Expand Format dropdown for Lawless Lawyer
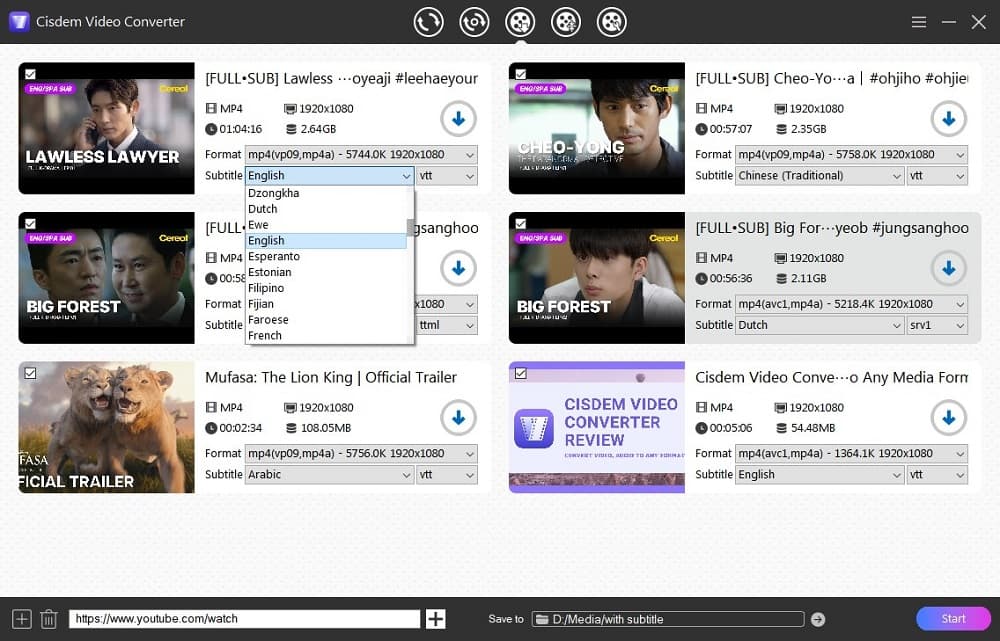The width and height of the screenshot is (1000, 641). (x=361, y=154)
